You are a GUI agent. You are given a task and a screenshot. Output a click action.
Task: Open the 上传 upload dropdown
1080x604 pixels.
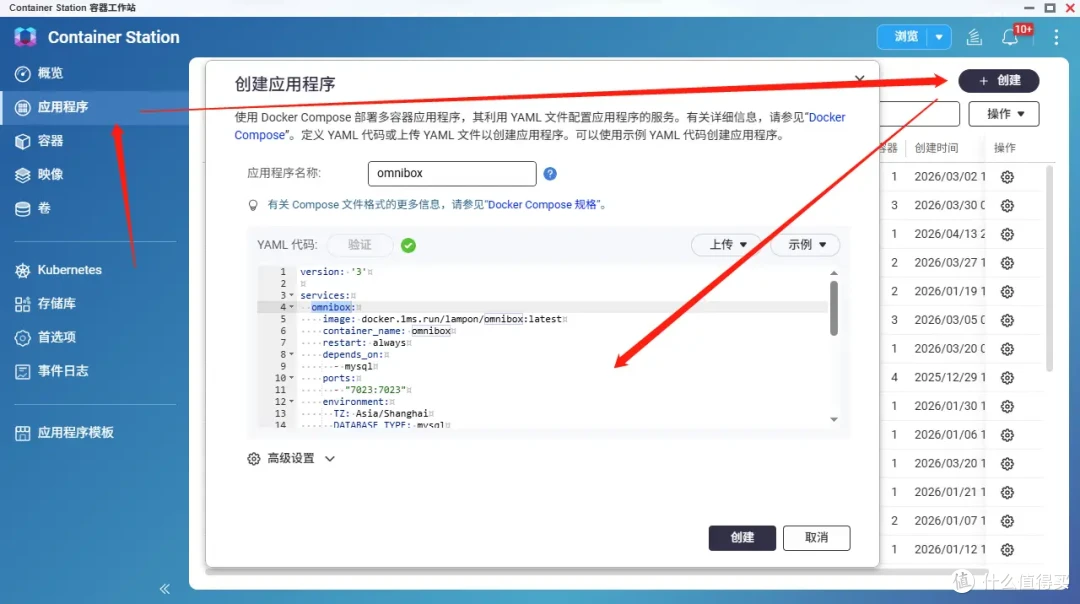(x=728, y=244)
